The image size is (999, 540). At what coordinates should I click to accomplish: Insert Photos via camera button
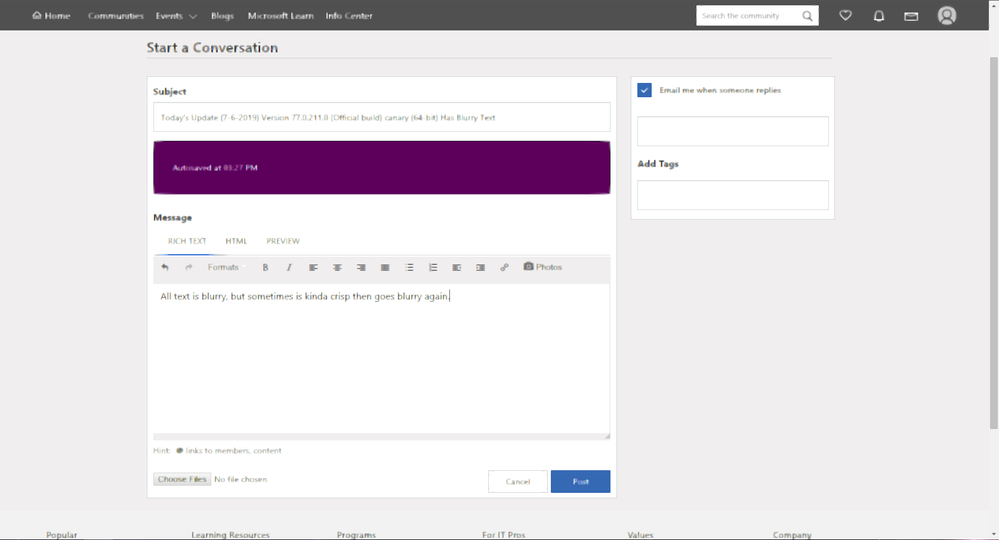point(543,267)
